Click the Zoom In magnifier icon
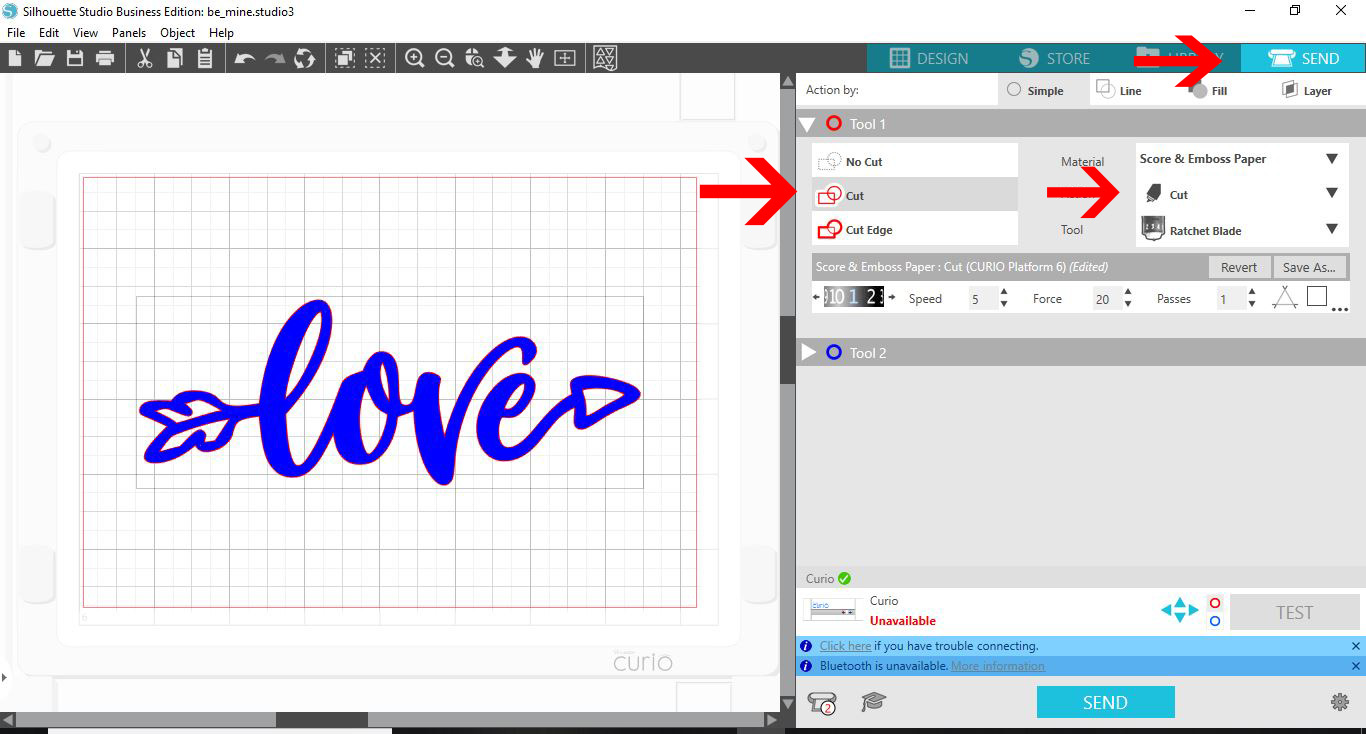The height and width of the screenshot is (734, 1366). point(415,58)
